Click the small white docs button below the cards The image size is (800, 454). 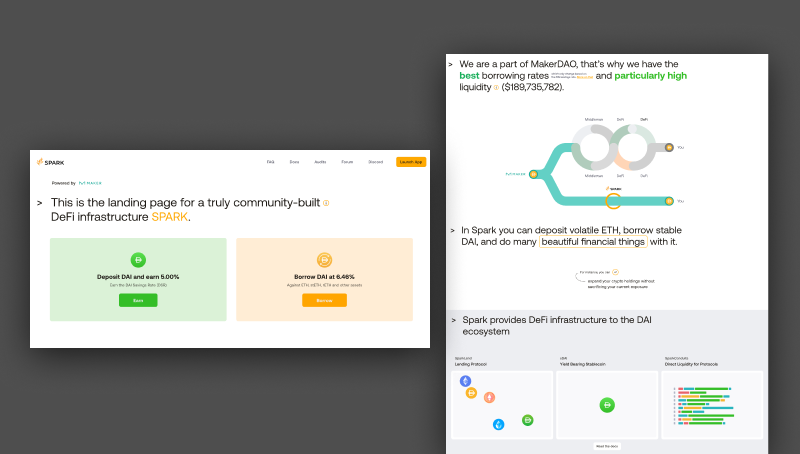tap(607, 446)
